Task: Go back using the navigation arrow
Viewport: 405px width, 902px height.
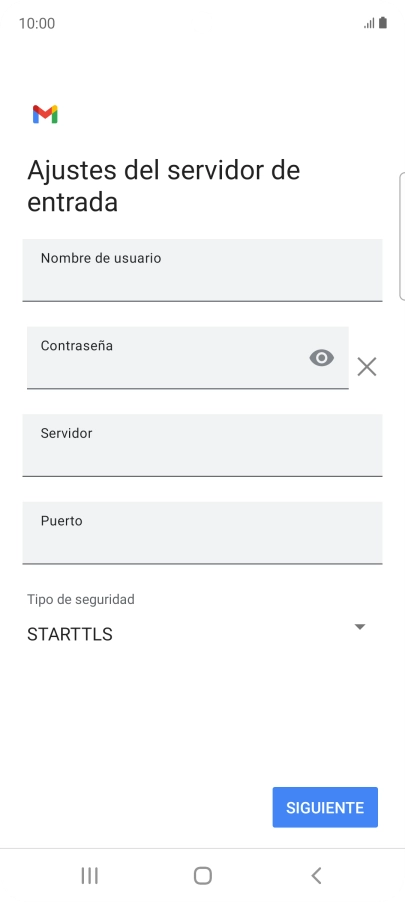Action: 316,876
